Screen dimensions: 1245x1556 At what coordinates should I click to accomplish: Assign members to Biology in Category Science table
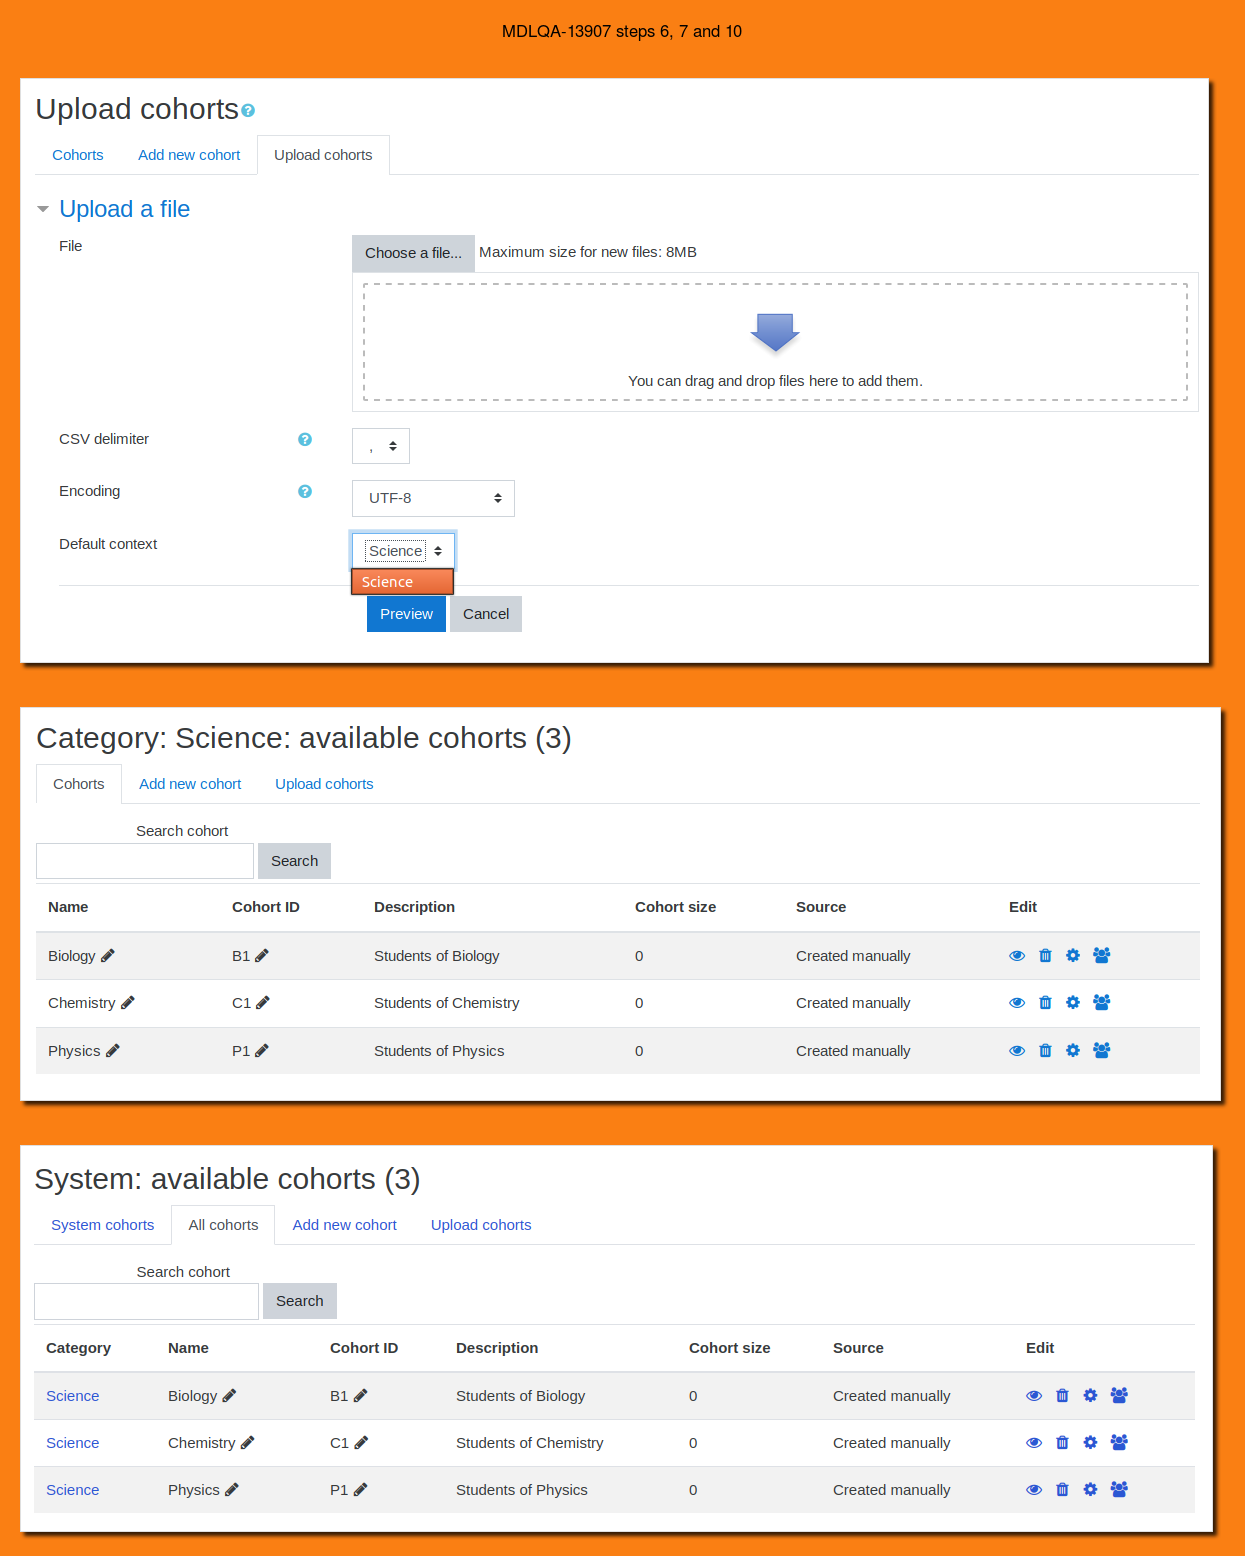pos(1102,956)
